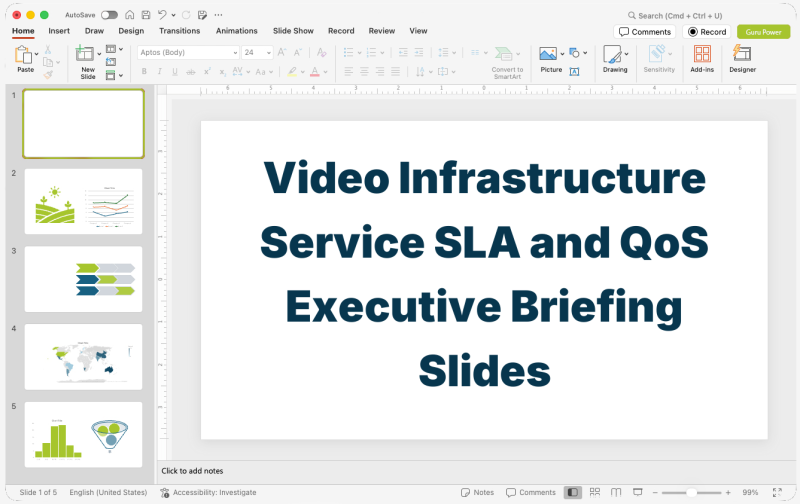Expand the Undo history arrow
Viewport: 800px width, 504px height.
[173, 15]
